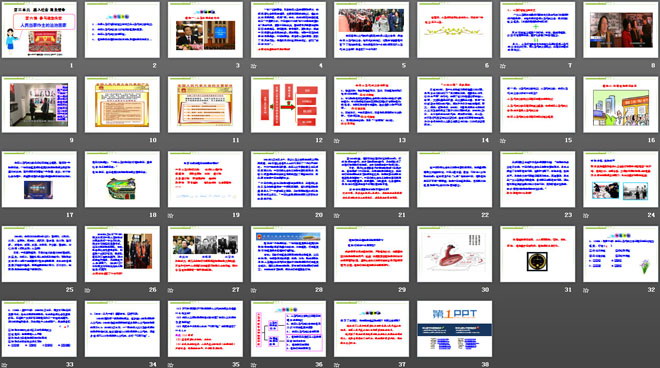This screenshot has width=660, height=368.
Task: Select slide 36 pink mind-map thumbnail
Action: point(288,328)
